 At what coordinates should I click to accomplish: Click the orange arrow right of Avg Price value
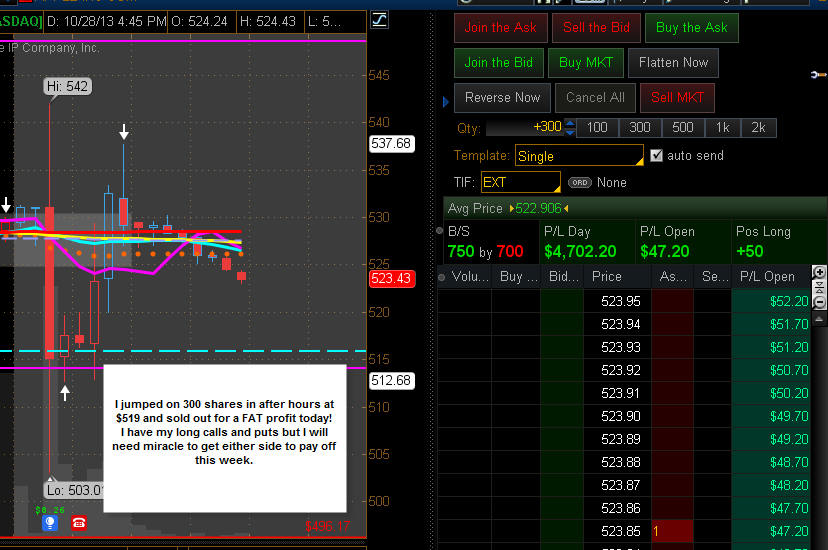(x=566, y=208)
